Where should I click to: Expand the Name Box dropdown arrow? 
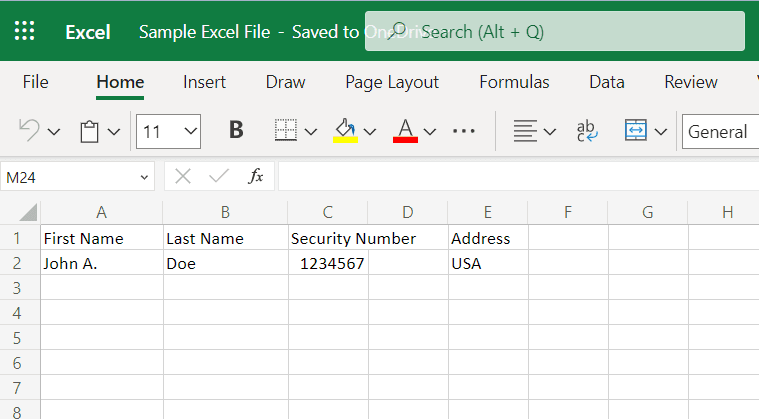click(145, 177)
